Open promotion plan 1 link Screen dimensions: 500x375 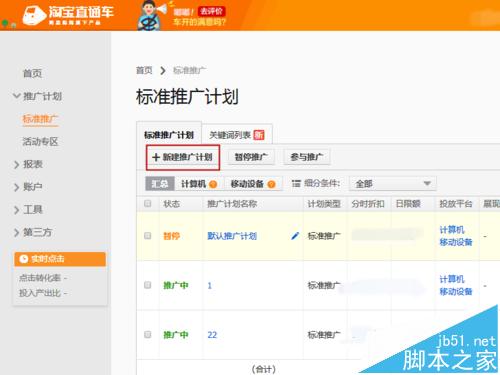point(209,286)
